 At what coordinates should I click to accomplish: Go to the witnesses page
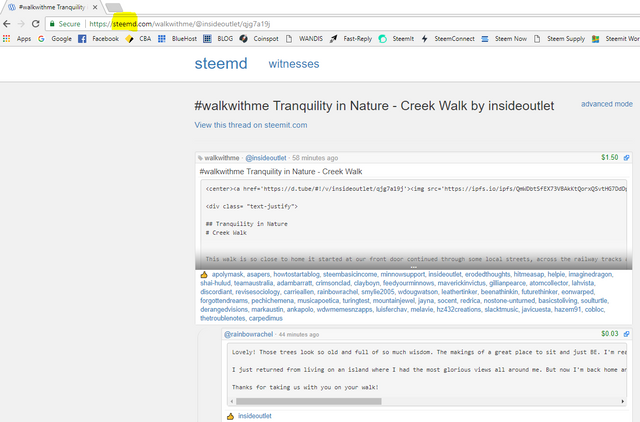(x=294, y=64)
